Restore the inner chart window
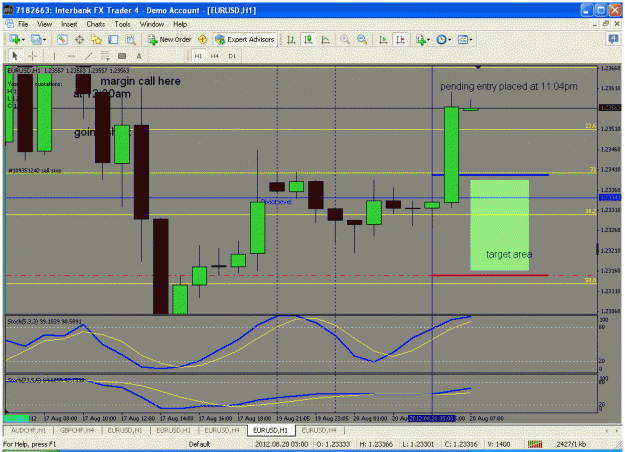This screenshot has width=625, height=452. click(x=605, y=24)
